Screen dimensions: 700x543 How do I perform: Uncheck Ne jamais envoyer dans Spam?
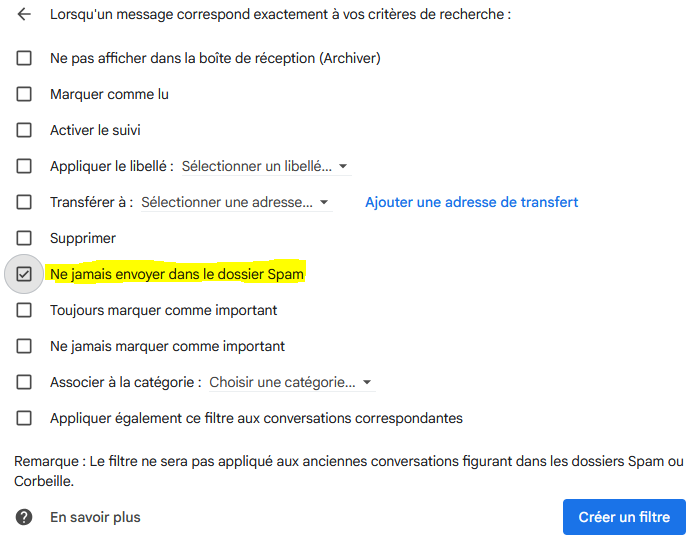pyautogui.click(x=24, y=274)
